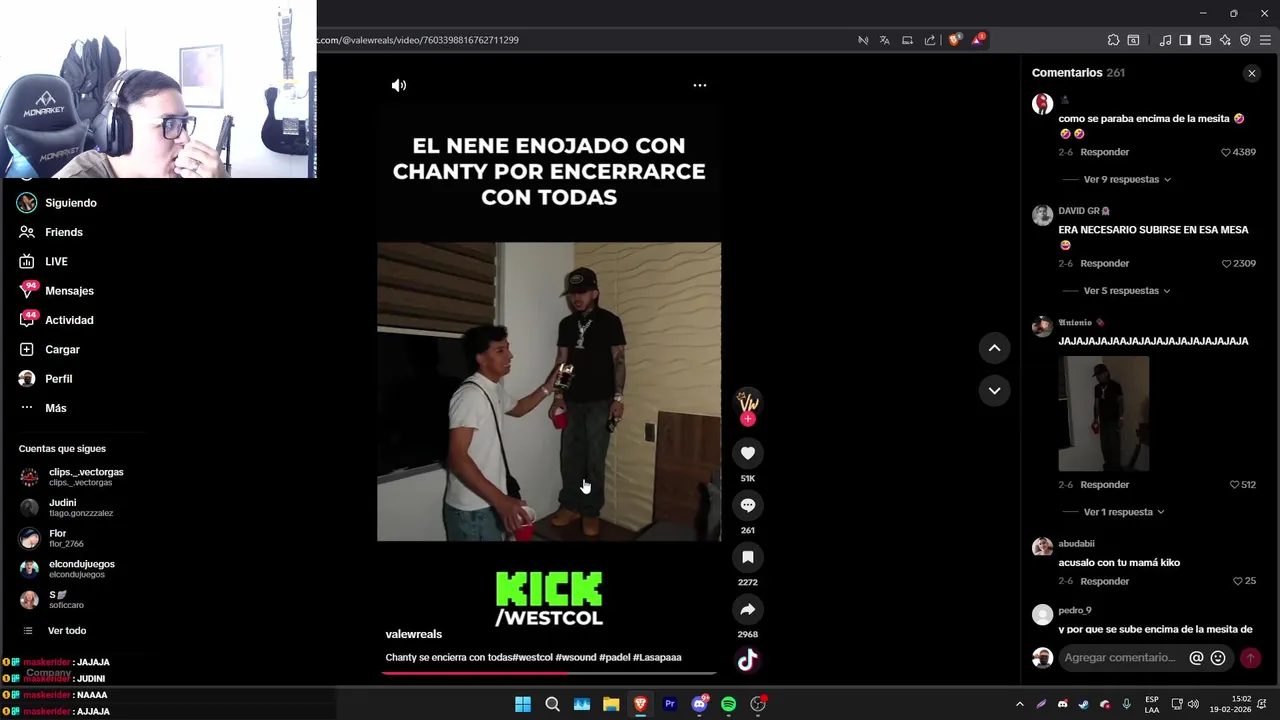Open the browser translate page icon
Image resolution: width=1280 pixels, height=720 pixels.
click(x=885, y=40)
